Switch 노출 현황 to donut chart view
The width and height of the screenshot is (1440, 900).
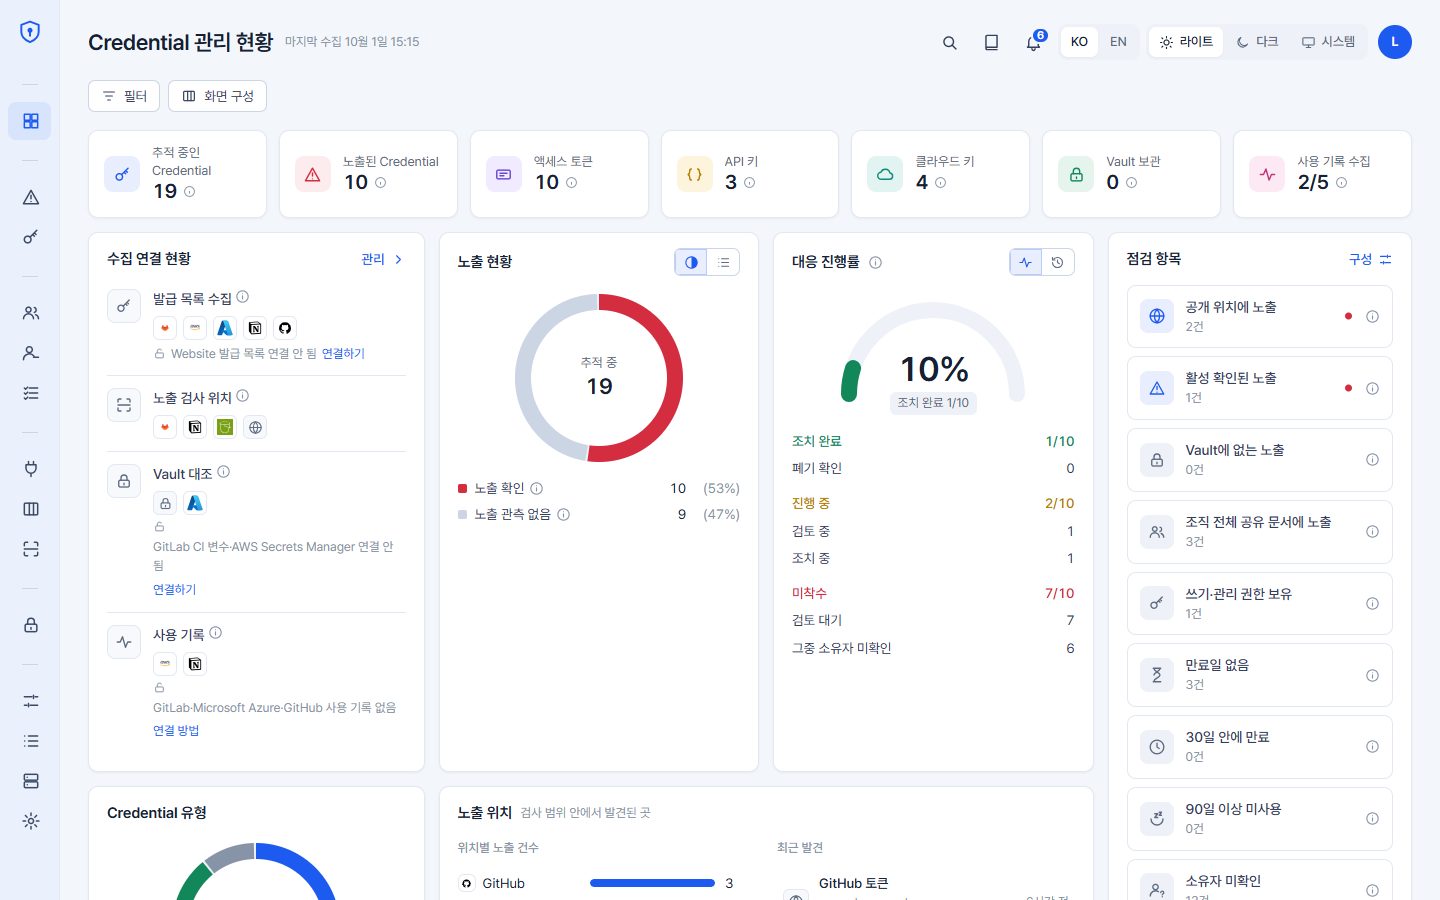click(x=691, y=262)
